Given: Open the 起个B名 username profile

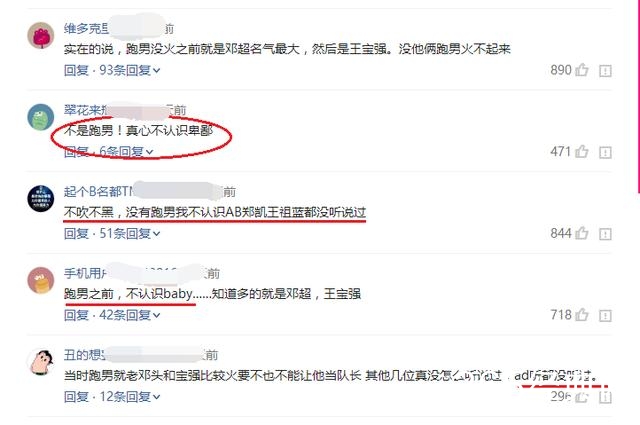Looking at the screenshot, I should 98,191.
